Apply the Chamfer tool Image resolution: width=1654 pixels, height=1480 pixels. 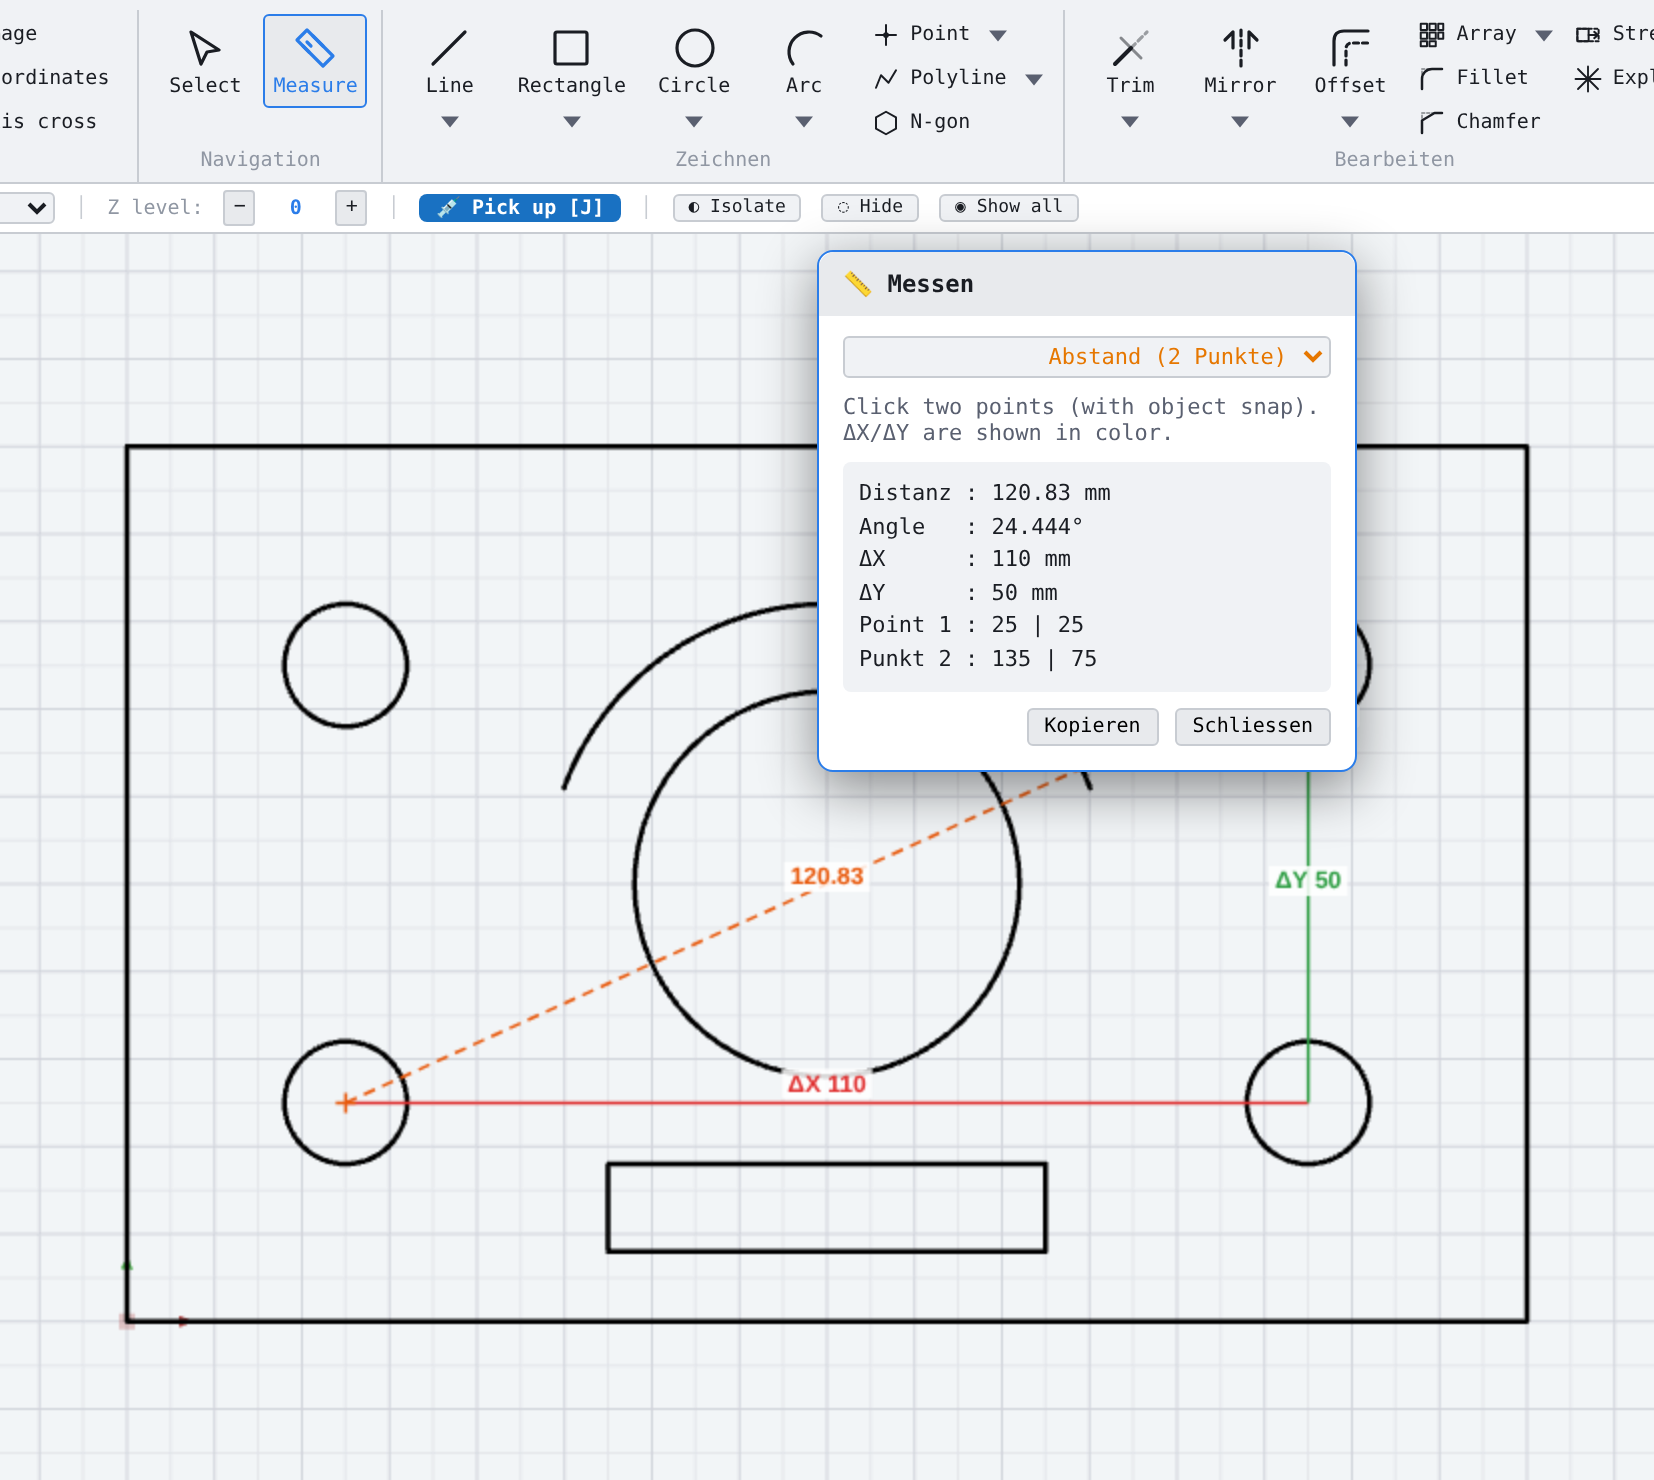(x=1481, y=122)
